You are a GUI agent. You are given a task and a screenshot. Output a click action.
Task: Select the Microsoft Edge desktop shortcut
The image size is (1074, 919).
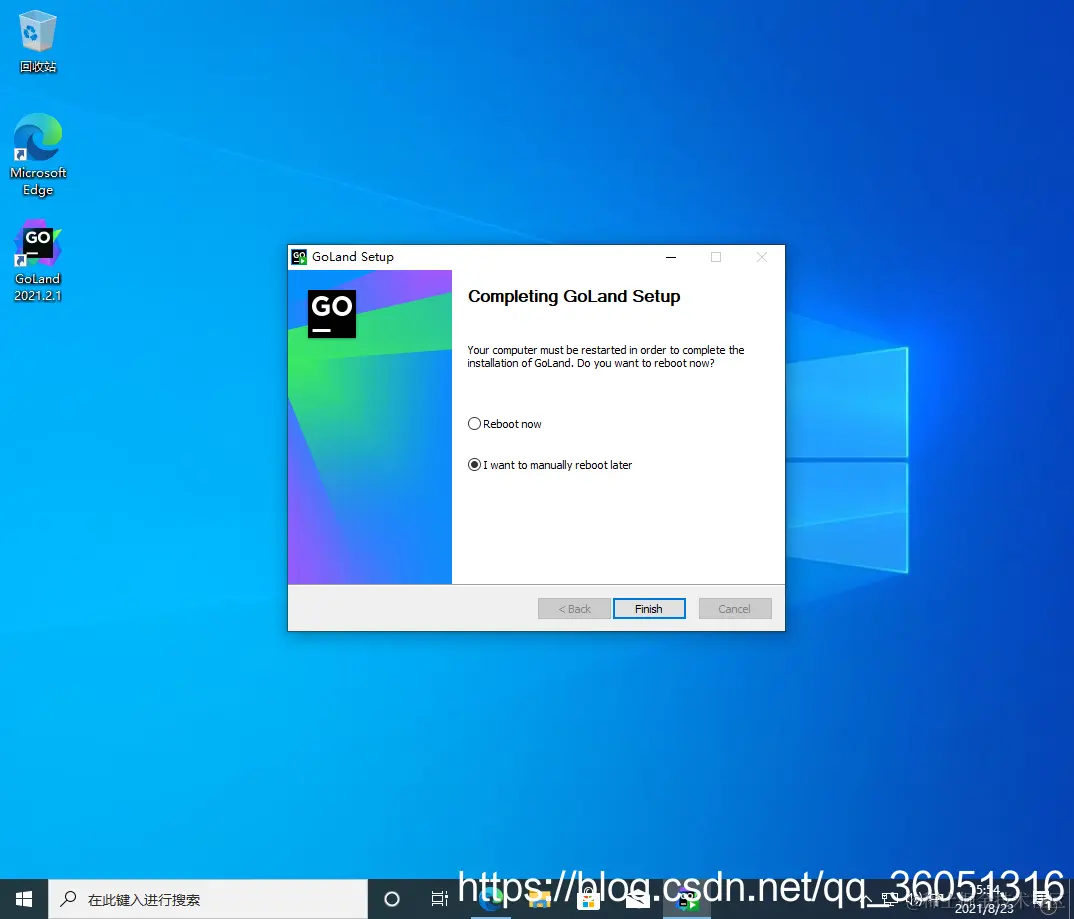coord(38,155)
